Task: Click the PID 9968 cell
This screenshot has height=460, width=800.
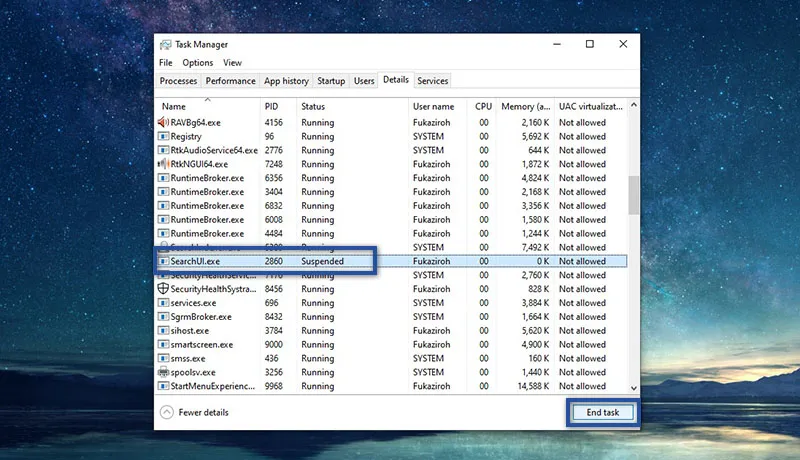Action: click(x=273, y=386)
